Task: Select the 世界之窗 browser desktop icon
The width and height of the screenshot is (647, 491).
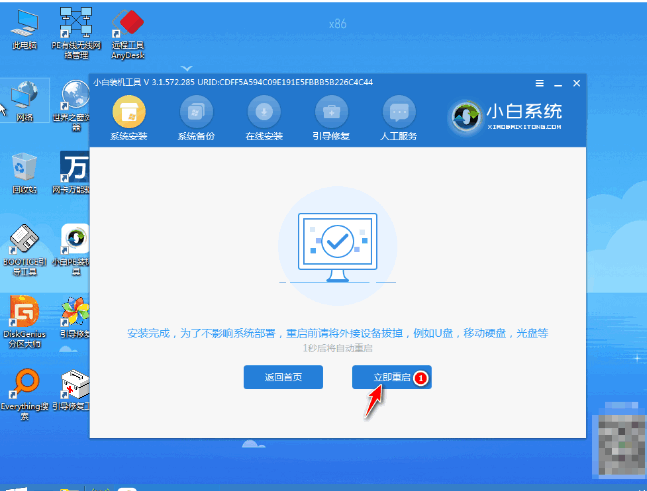Action: (x=72, y=106)
